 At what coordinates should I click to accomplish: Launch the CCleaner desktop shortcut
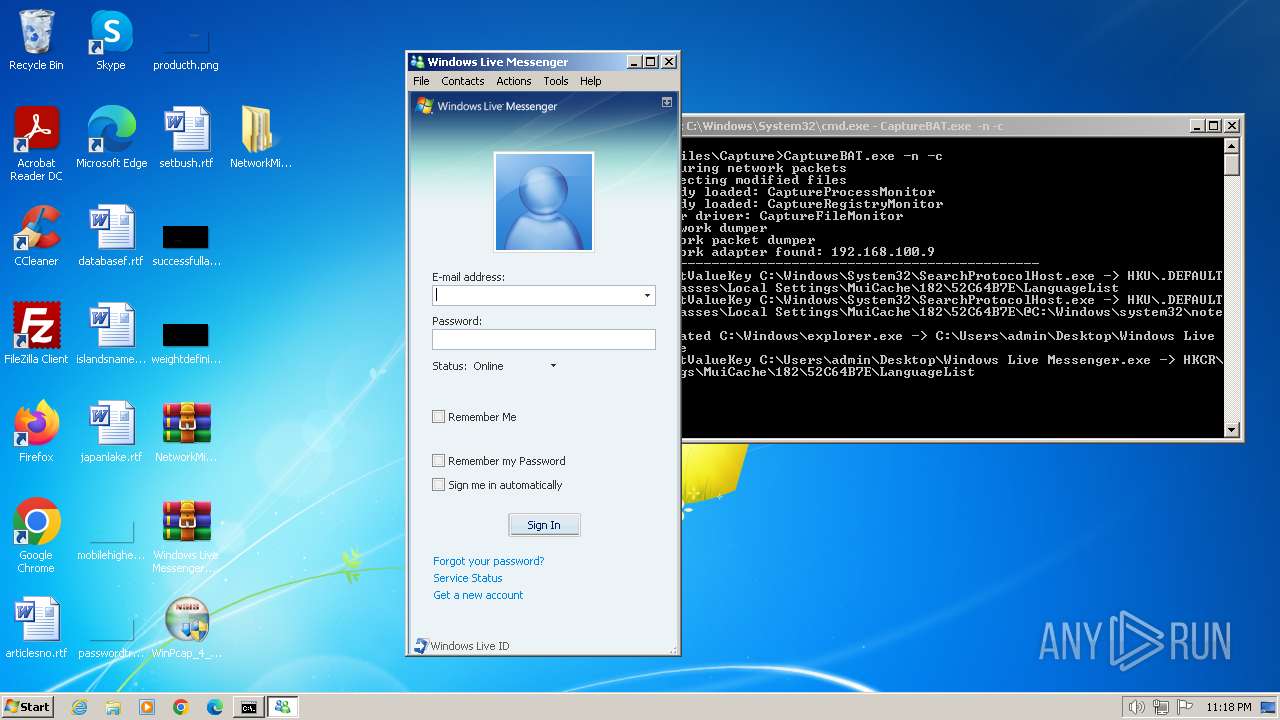click(x=36, y=236)
